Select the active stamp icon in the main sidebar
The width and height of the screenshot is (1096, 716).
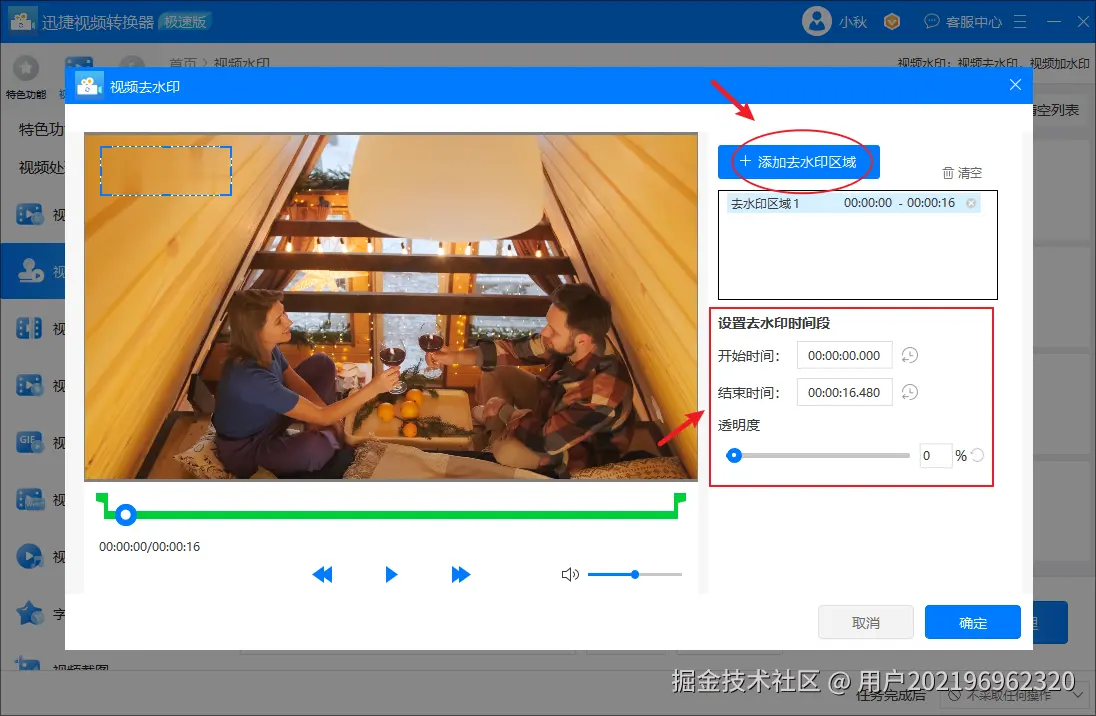[x=30, y=271]
